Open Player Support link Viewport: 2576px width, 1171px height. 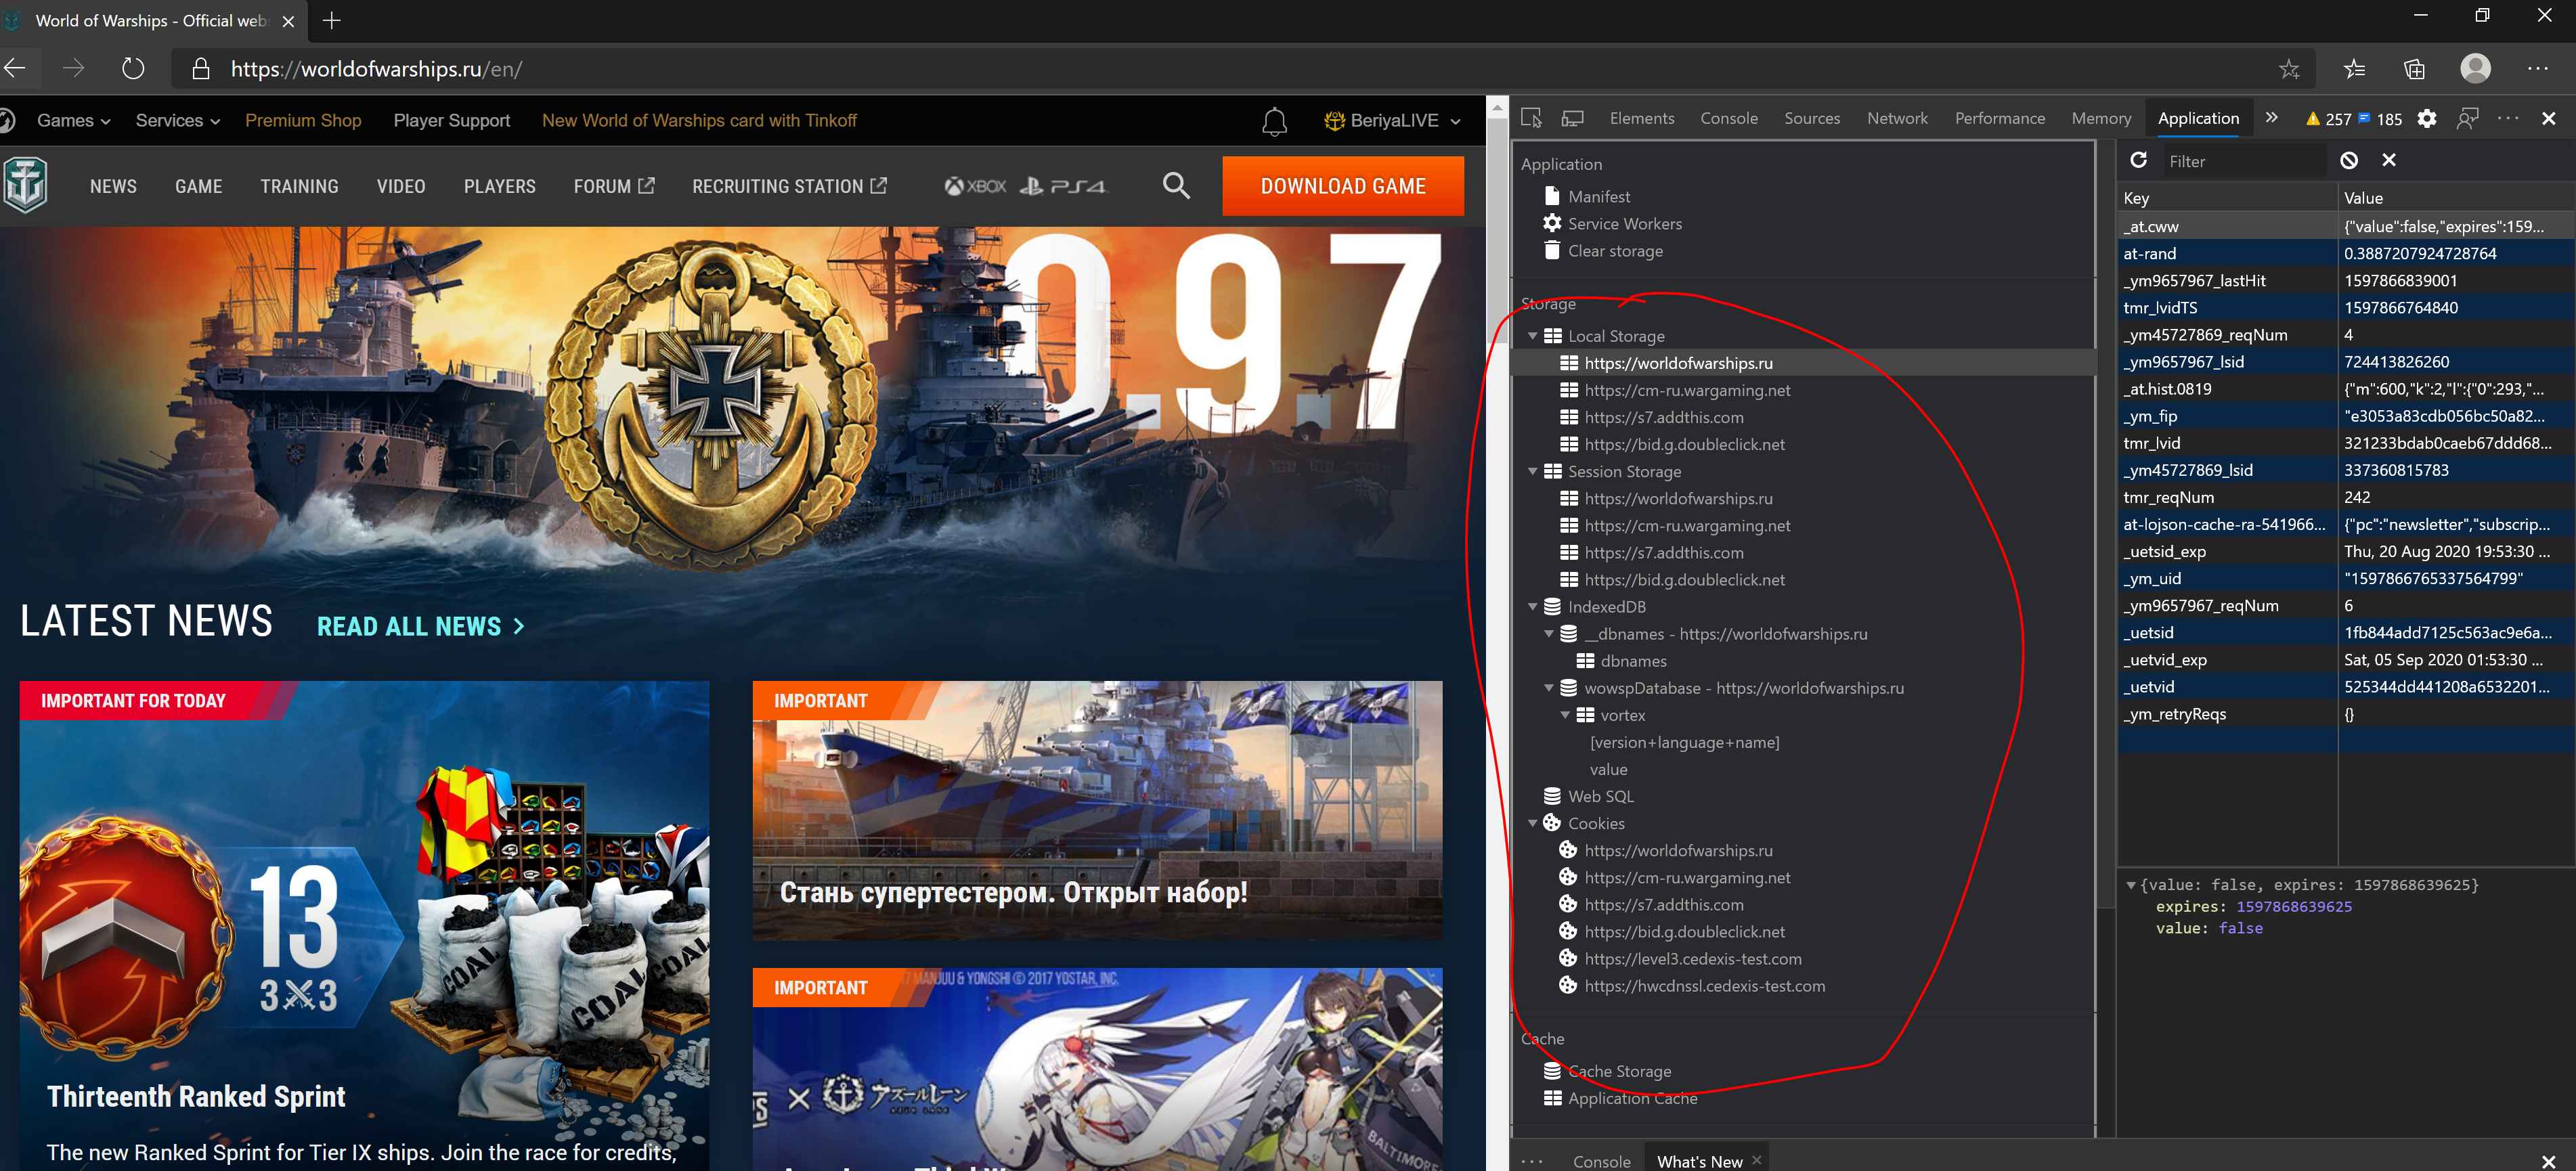(x=451, y=120)
